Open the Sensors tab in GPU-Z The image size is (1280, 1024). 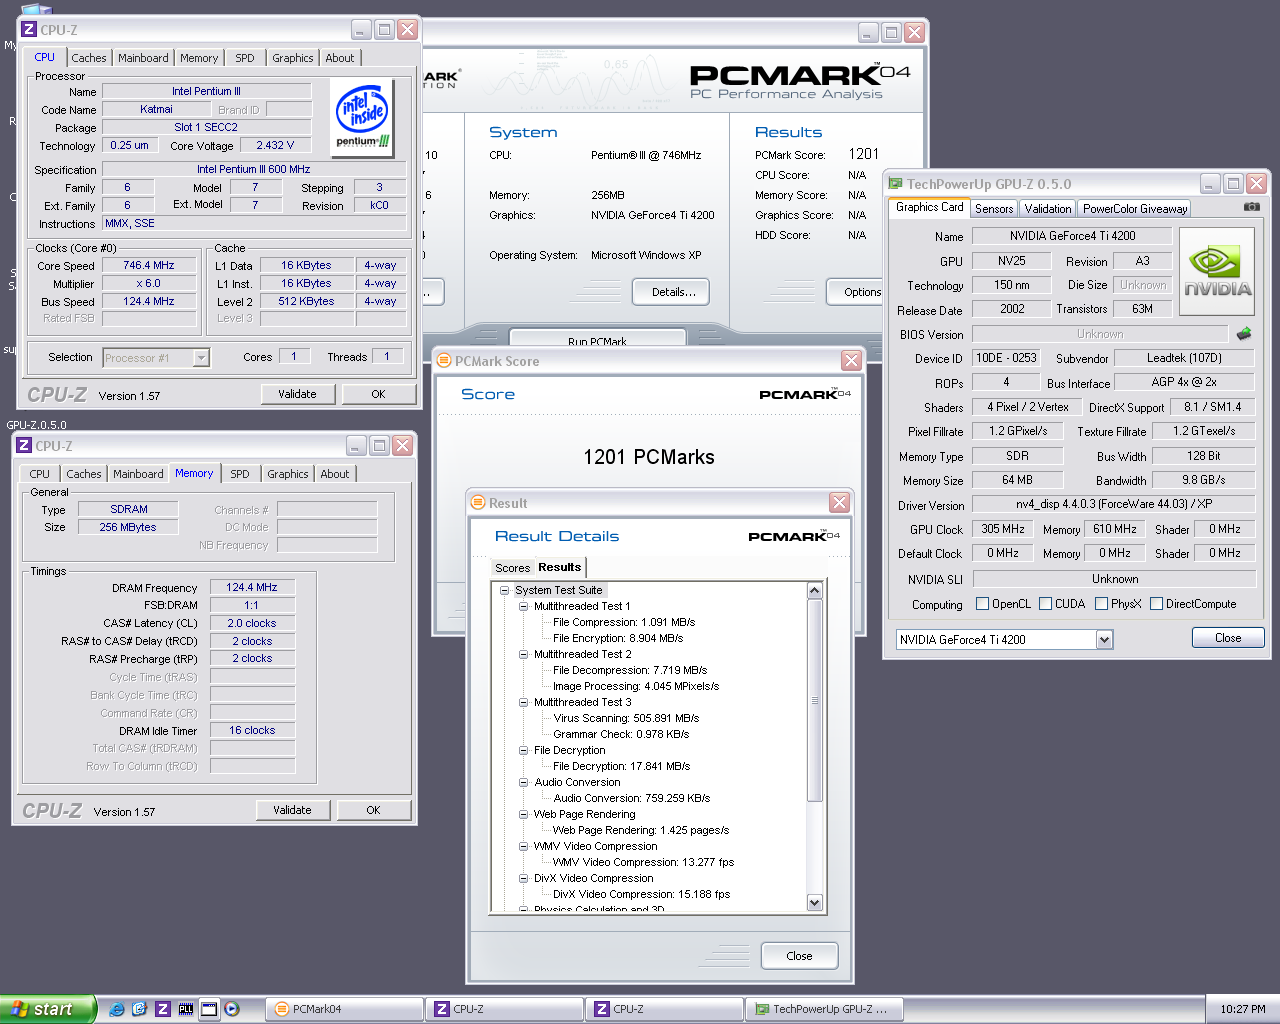[x=994, y=208]
